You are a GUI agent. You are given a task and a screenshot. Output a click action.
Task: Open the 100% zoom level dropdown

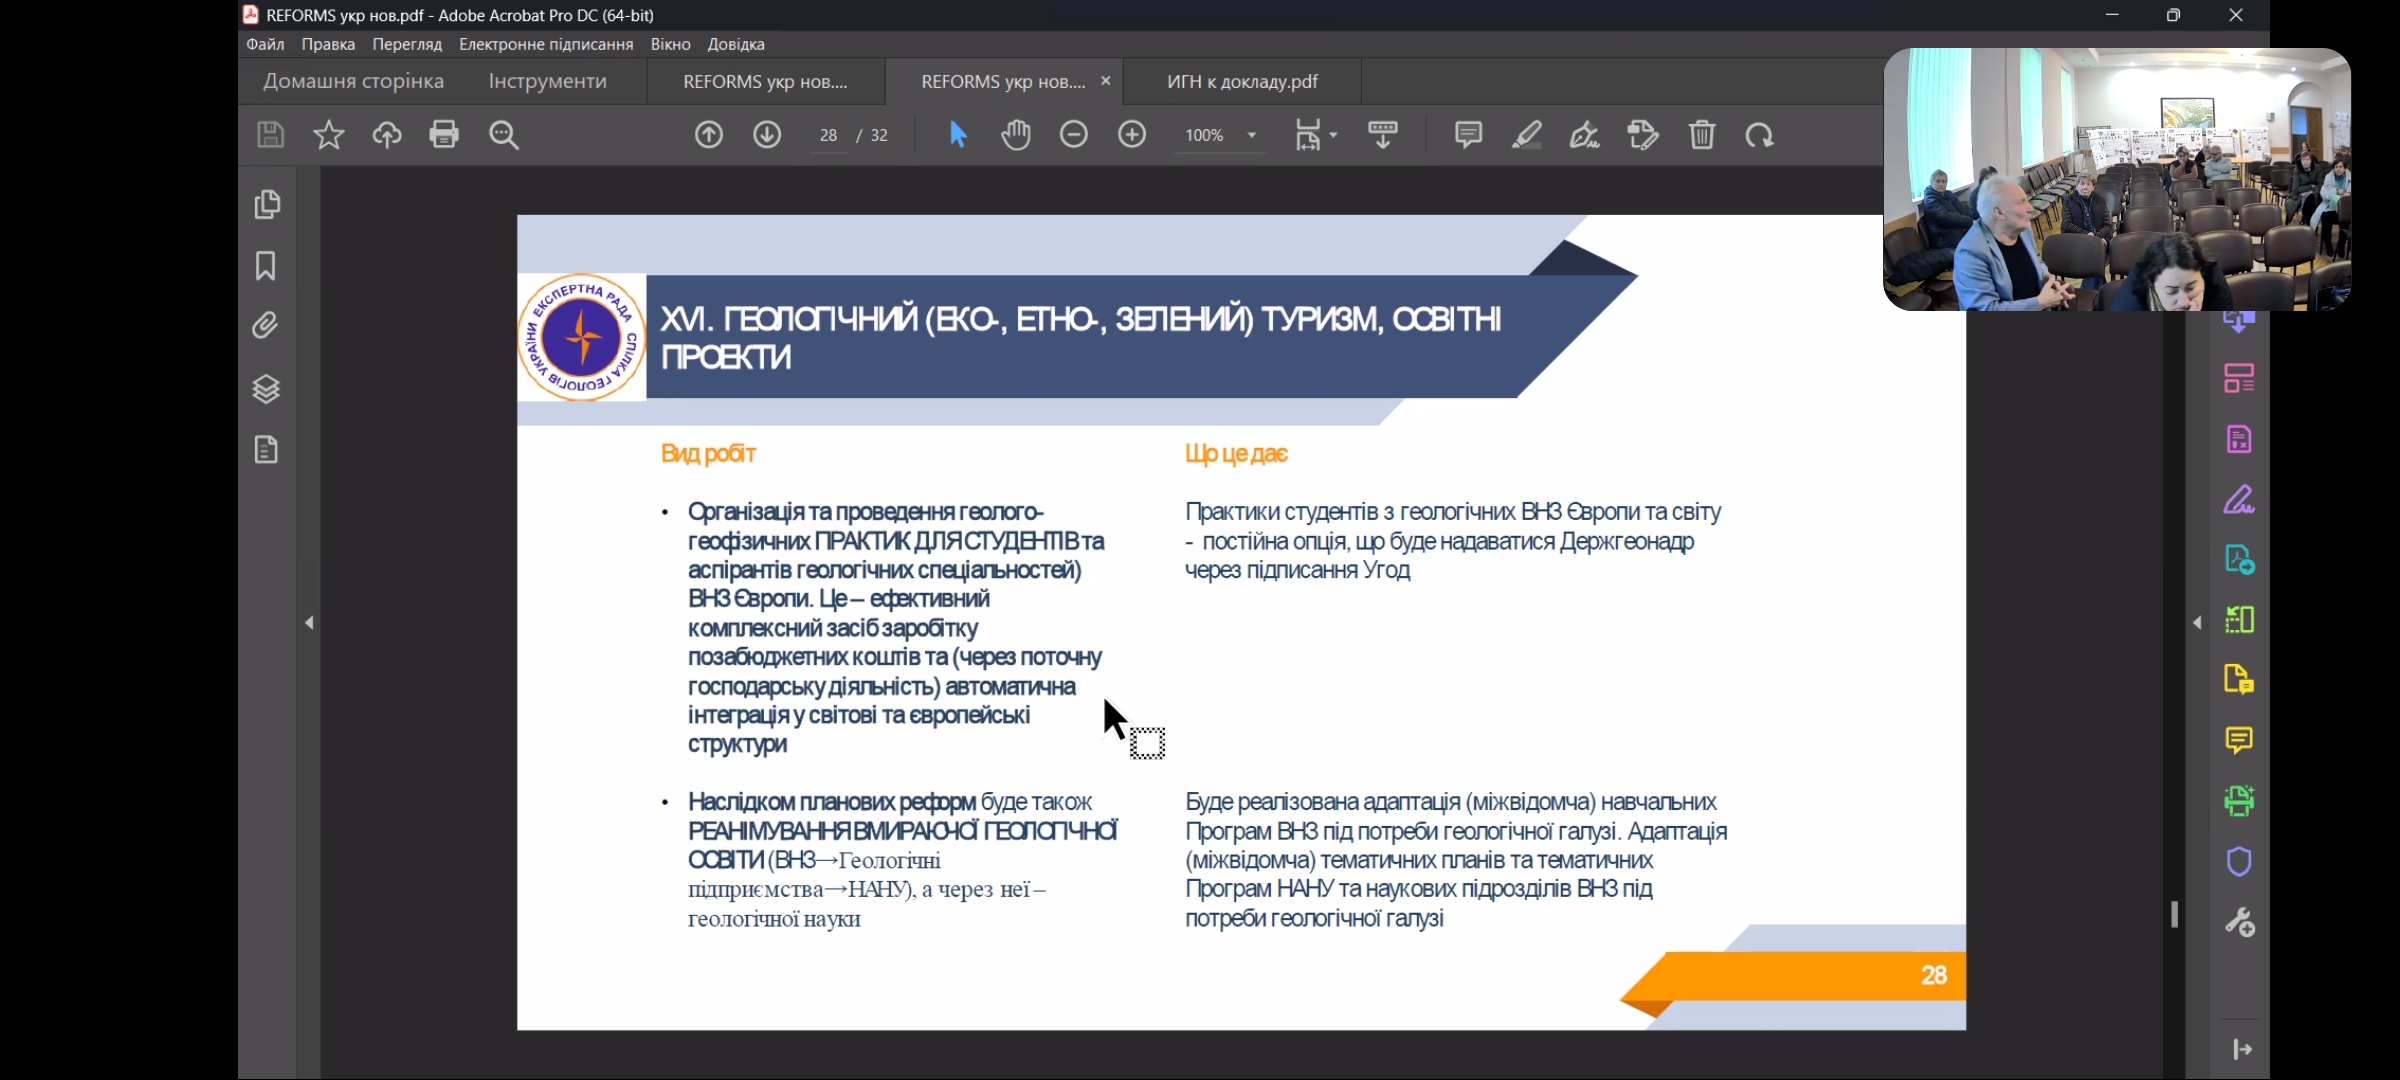[1251, 135]
